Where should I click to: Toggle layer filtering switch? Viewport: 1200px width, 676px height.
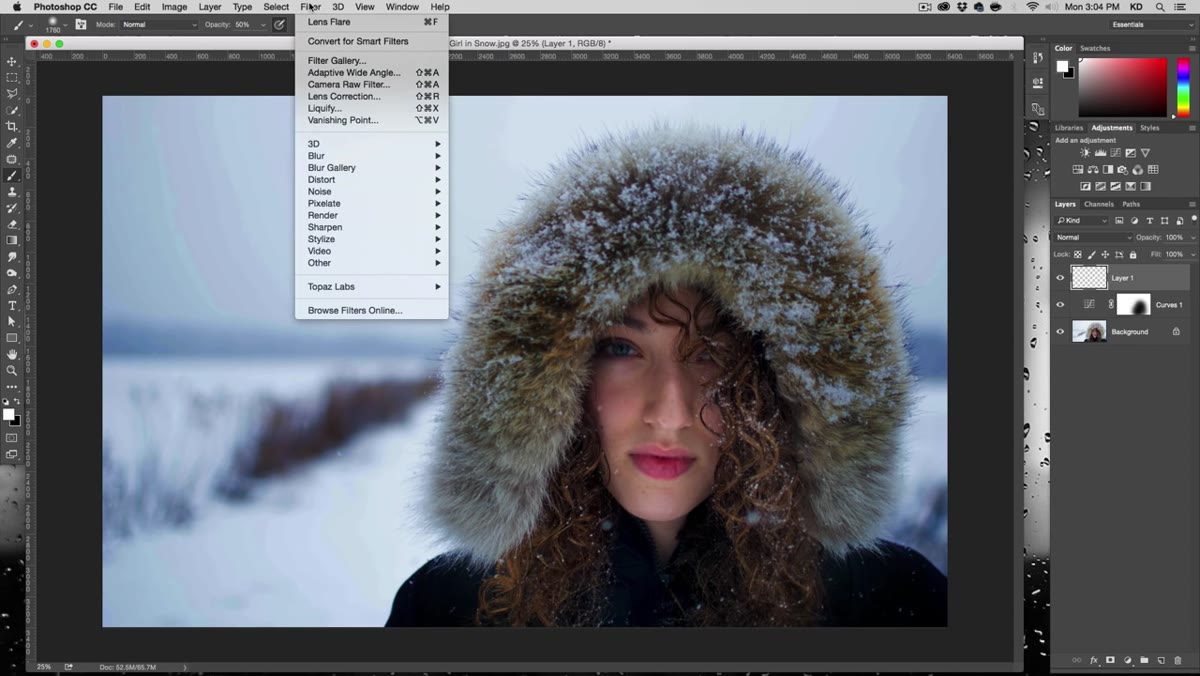coord(1194,218)
